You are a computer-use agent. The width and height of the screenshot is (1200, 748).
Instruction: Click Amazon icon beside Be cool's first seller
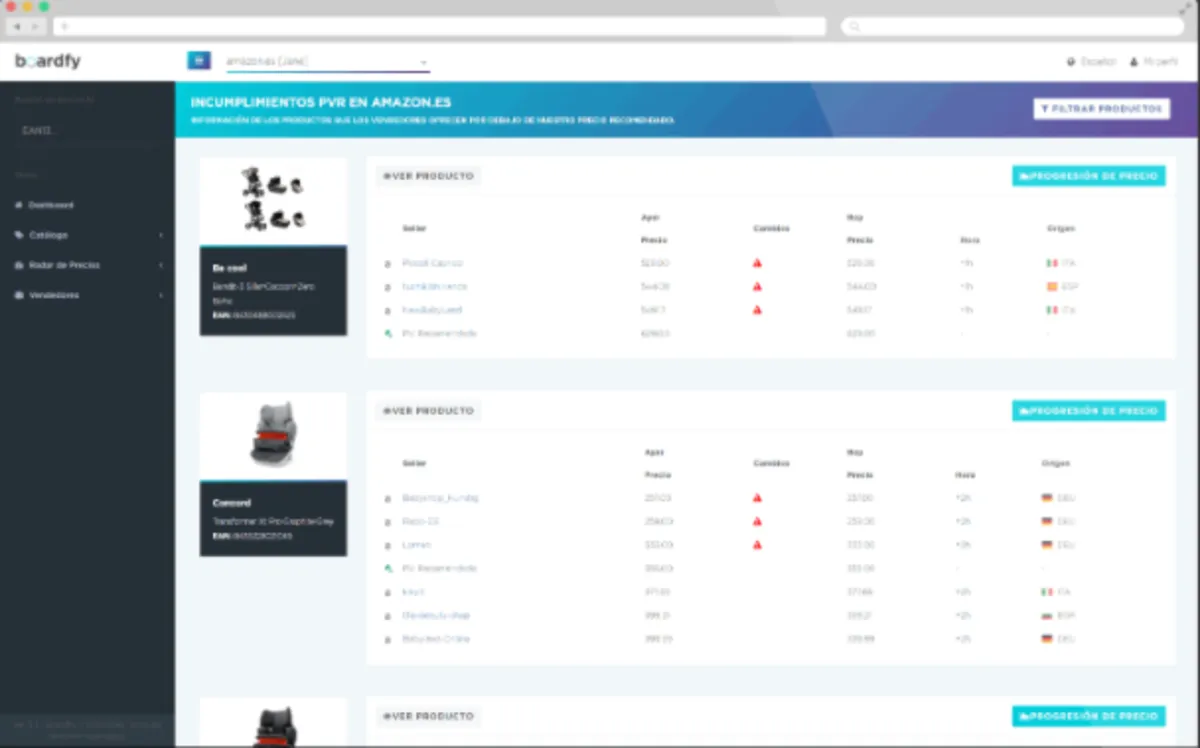tap(388, 264)
